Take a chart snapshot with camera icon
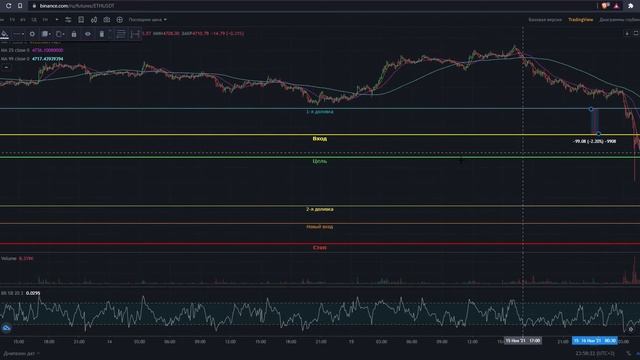 (x=107, y=20)
